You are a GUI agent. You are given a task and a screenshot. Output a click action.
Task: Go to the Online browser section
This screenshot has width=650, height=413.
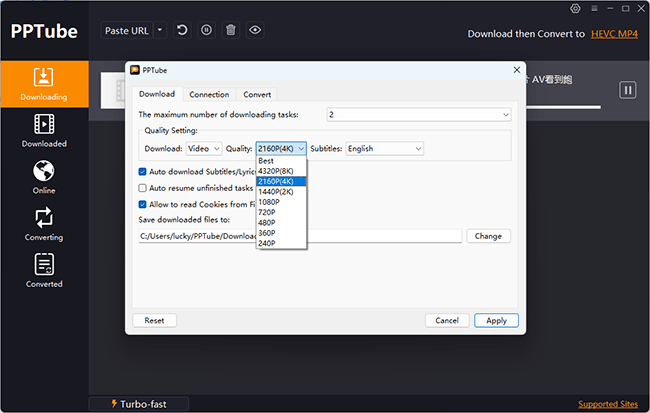[x=43, y=177]
